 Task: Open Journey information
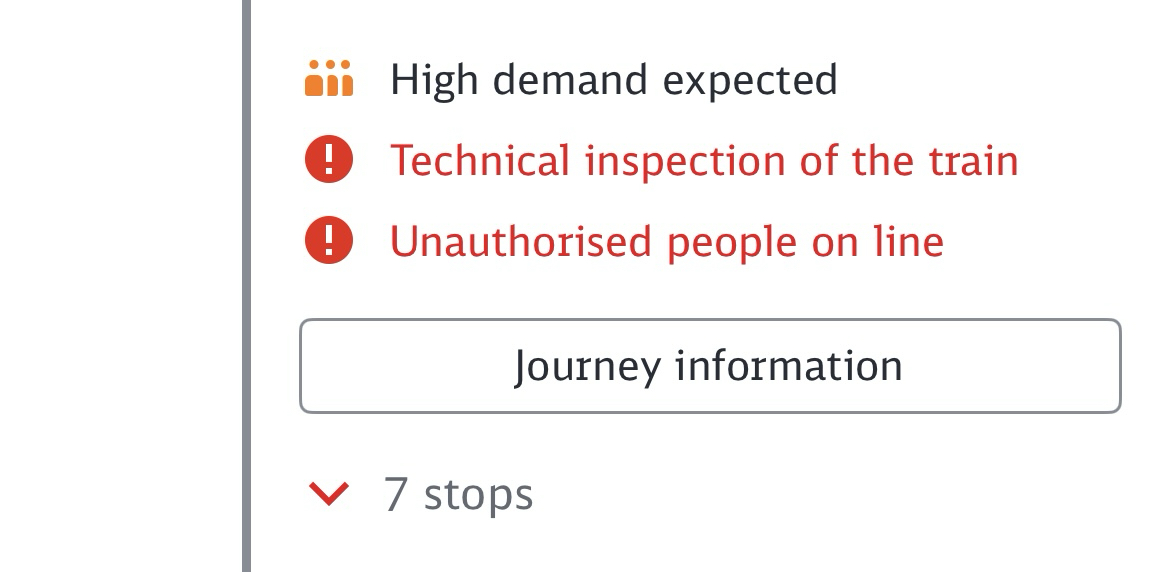(x=710, y=366)
